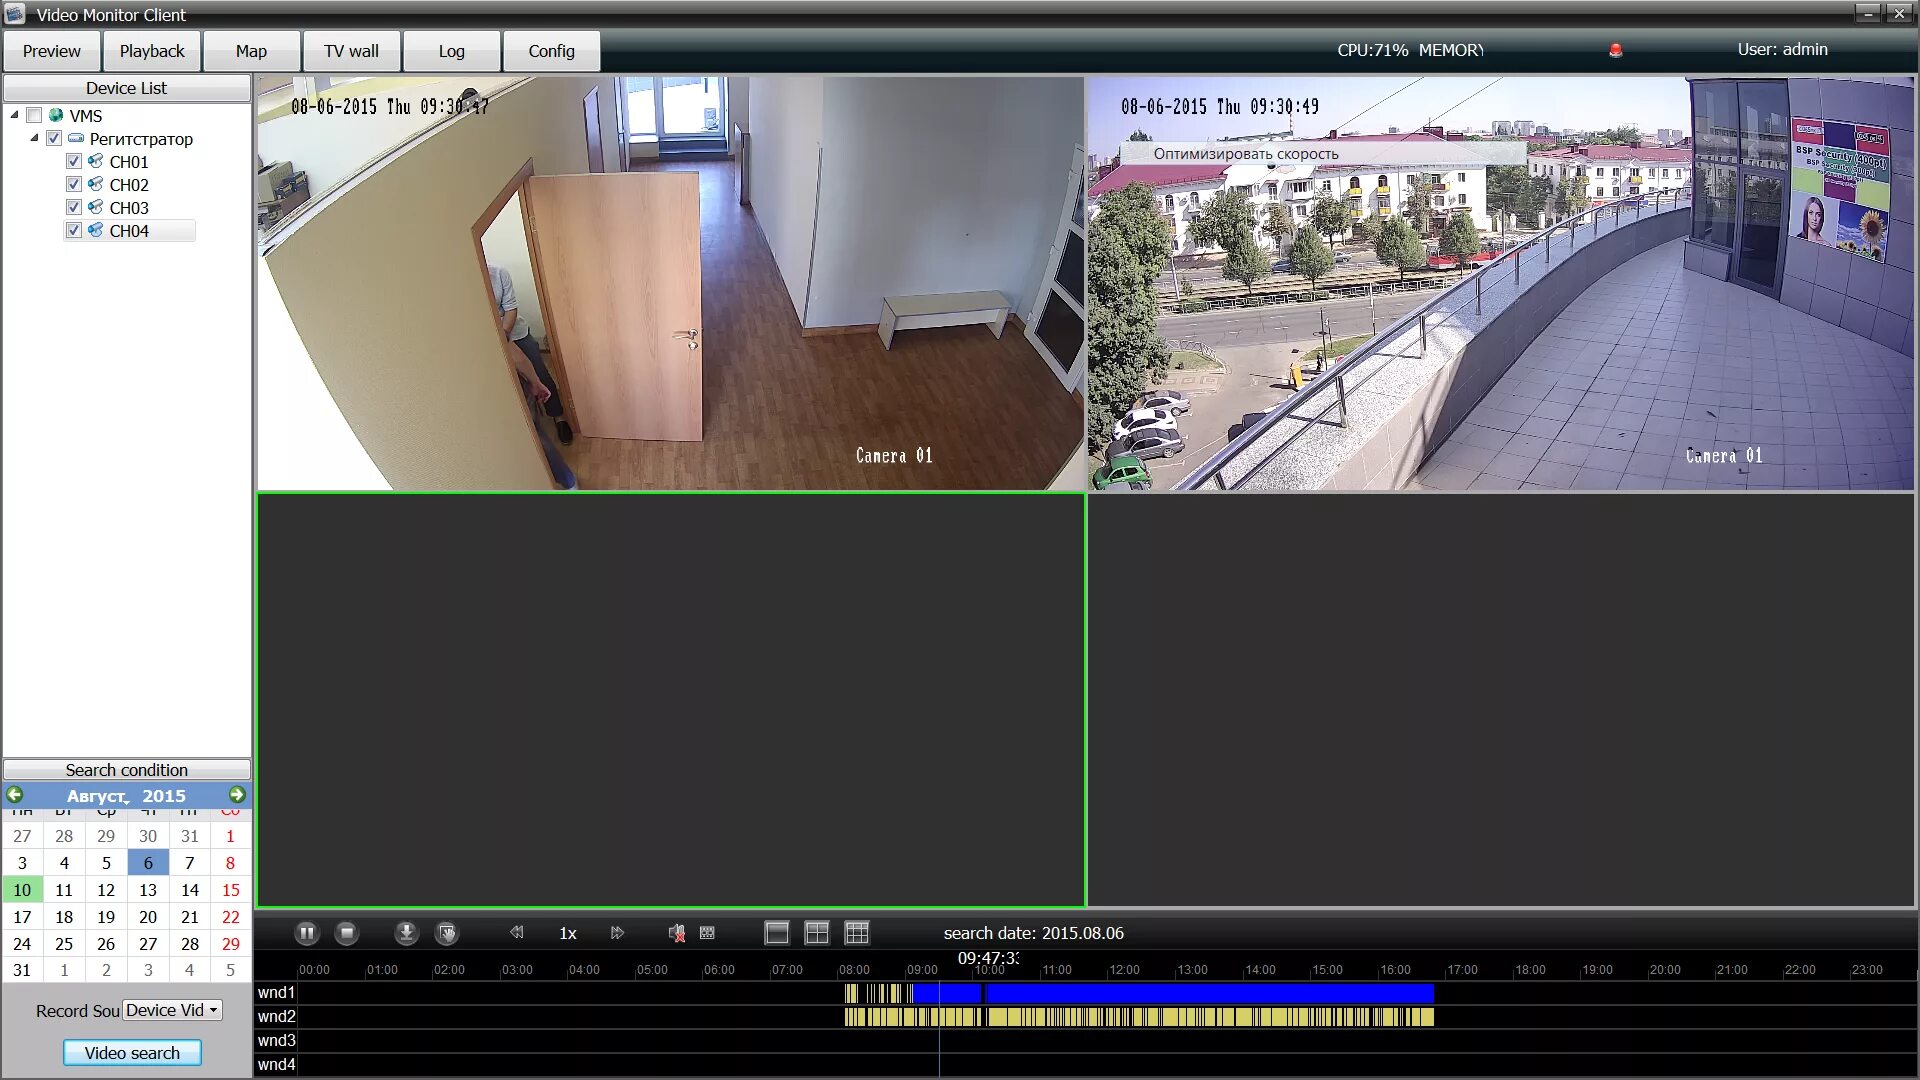Viewport: 1920px width, 1080px height.
Task: Click wnd1 blue recording timeline bar
Action: click(x=1208, y=993)
